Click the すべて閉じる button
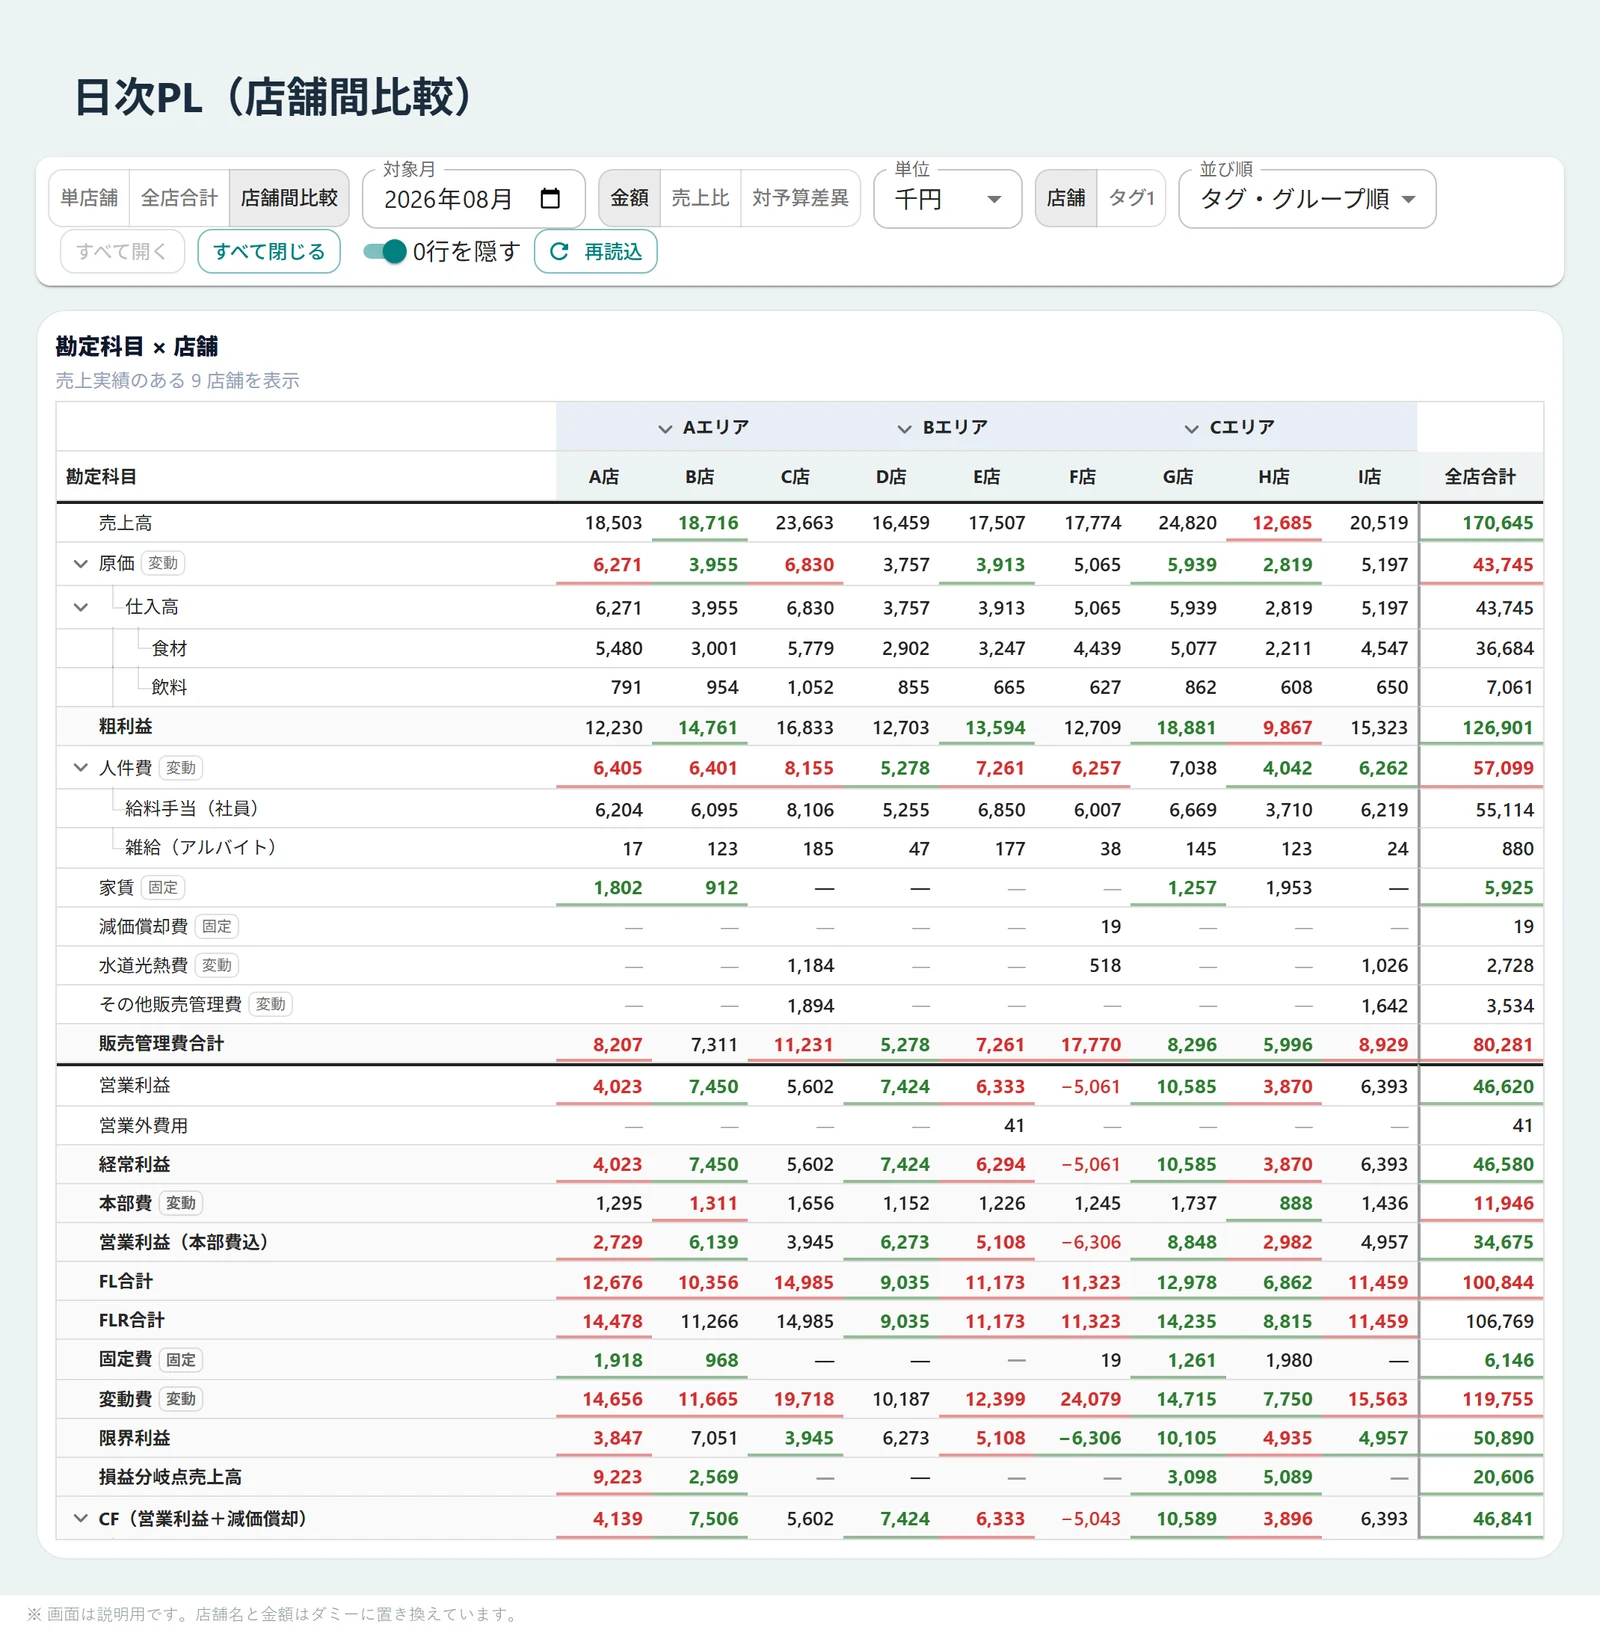The width and height of the screenshot is (1600, 1633). click(x=269, y=251)
